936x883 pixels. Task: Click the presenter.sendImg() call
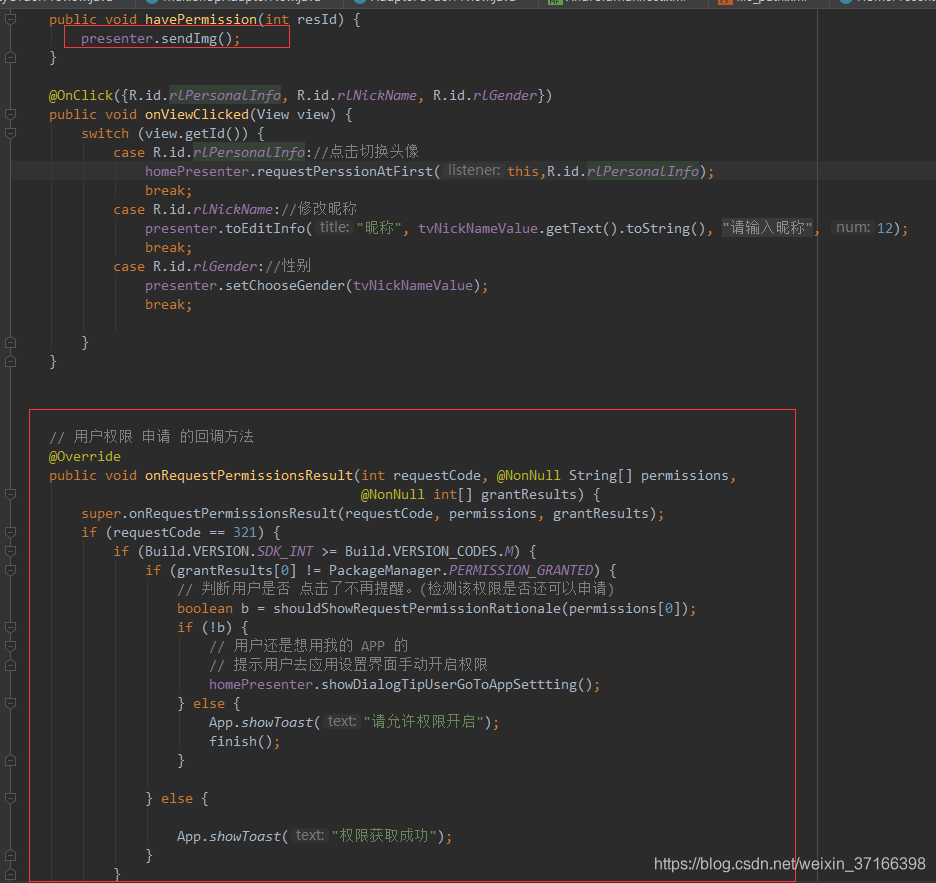tap(160, 39)
